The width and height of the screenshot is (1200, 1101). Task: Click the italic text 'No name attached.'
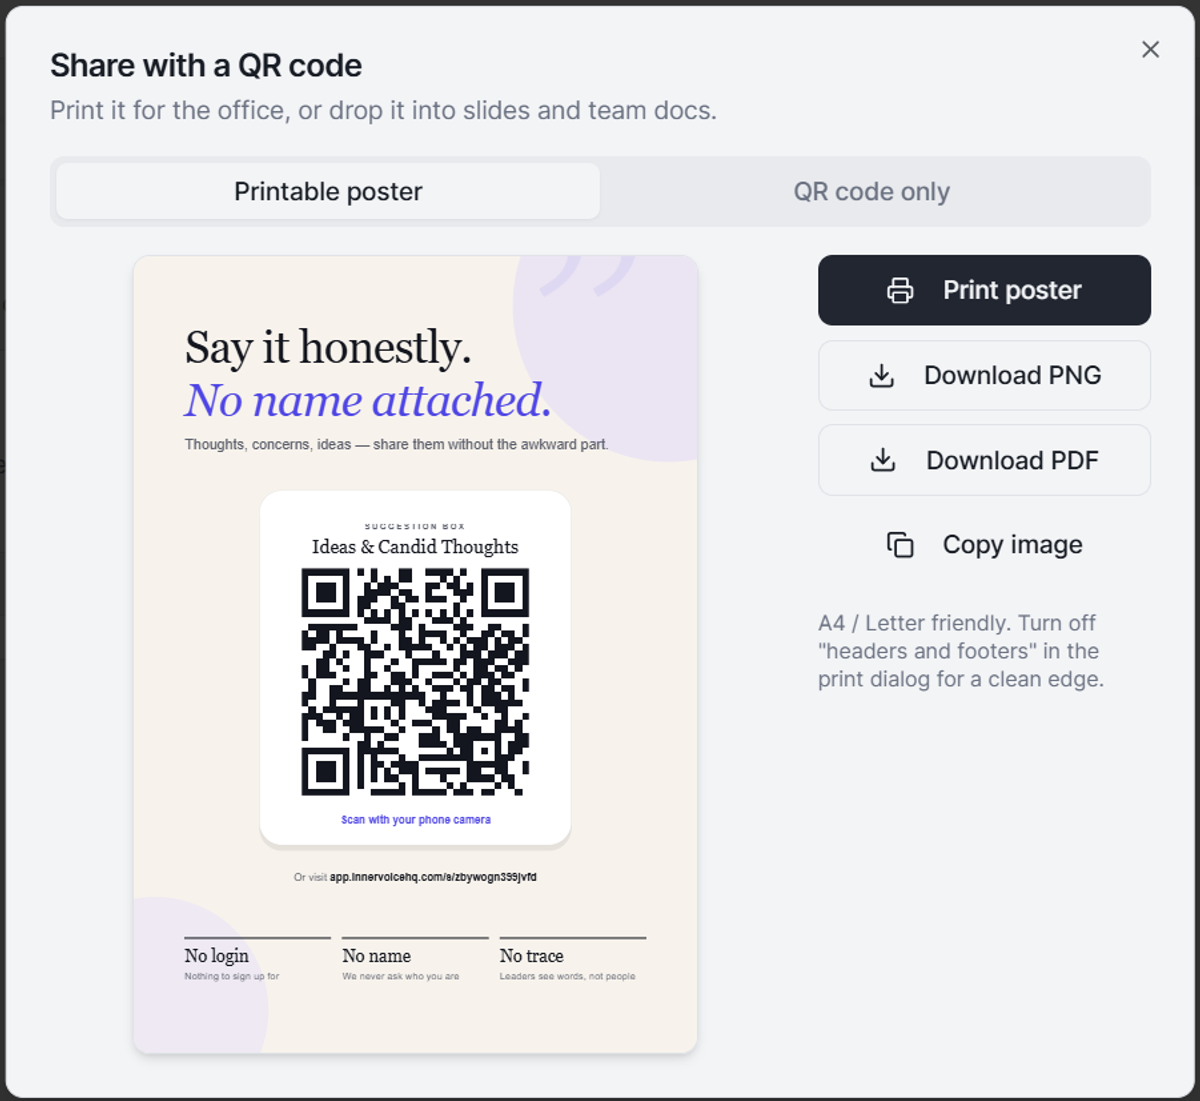coord(368,400)
